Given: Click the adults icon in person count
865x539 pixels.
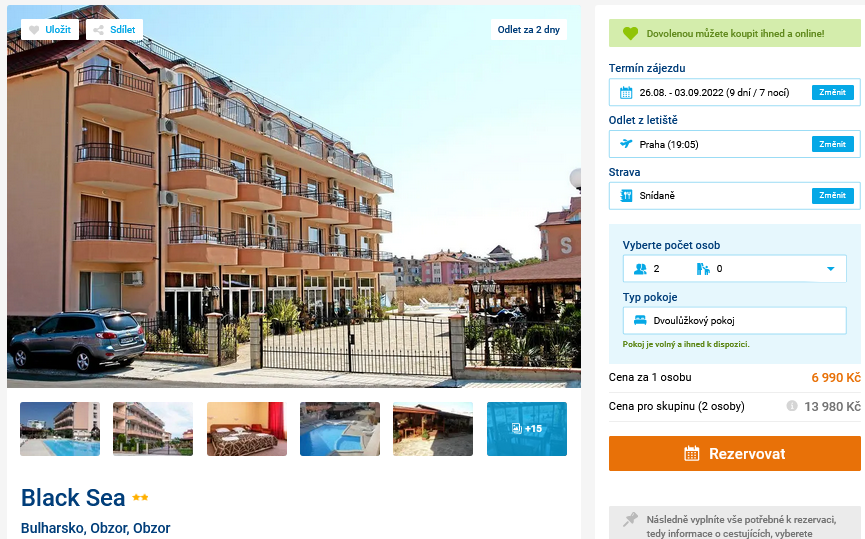Looking at the screenshot, I should (x=640, y=269).
